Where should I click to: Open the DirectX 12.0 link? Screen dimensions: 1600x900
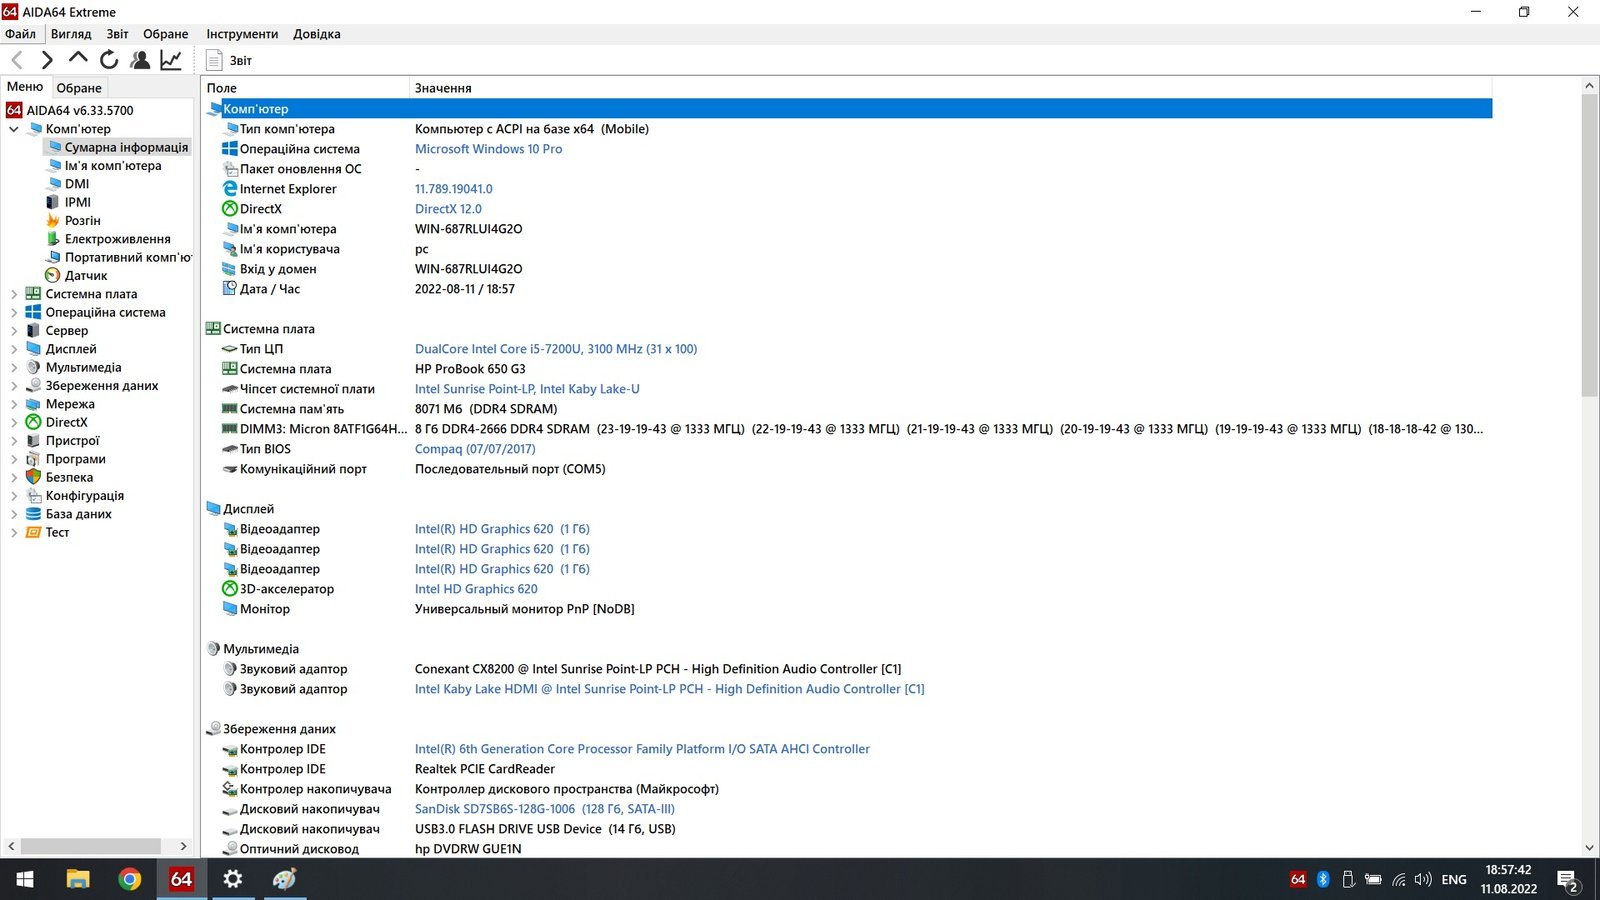[x=448, y=209]
